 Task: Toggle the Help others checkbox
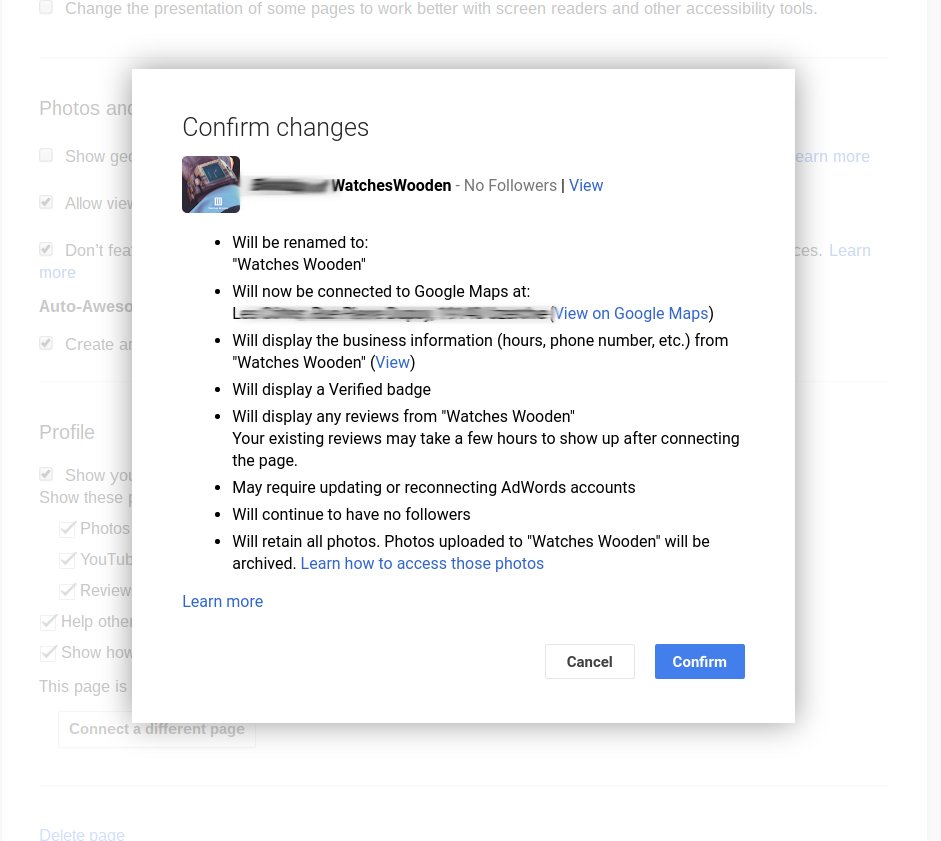click(x=48, y=621)
